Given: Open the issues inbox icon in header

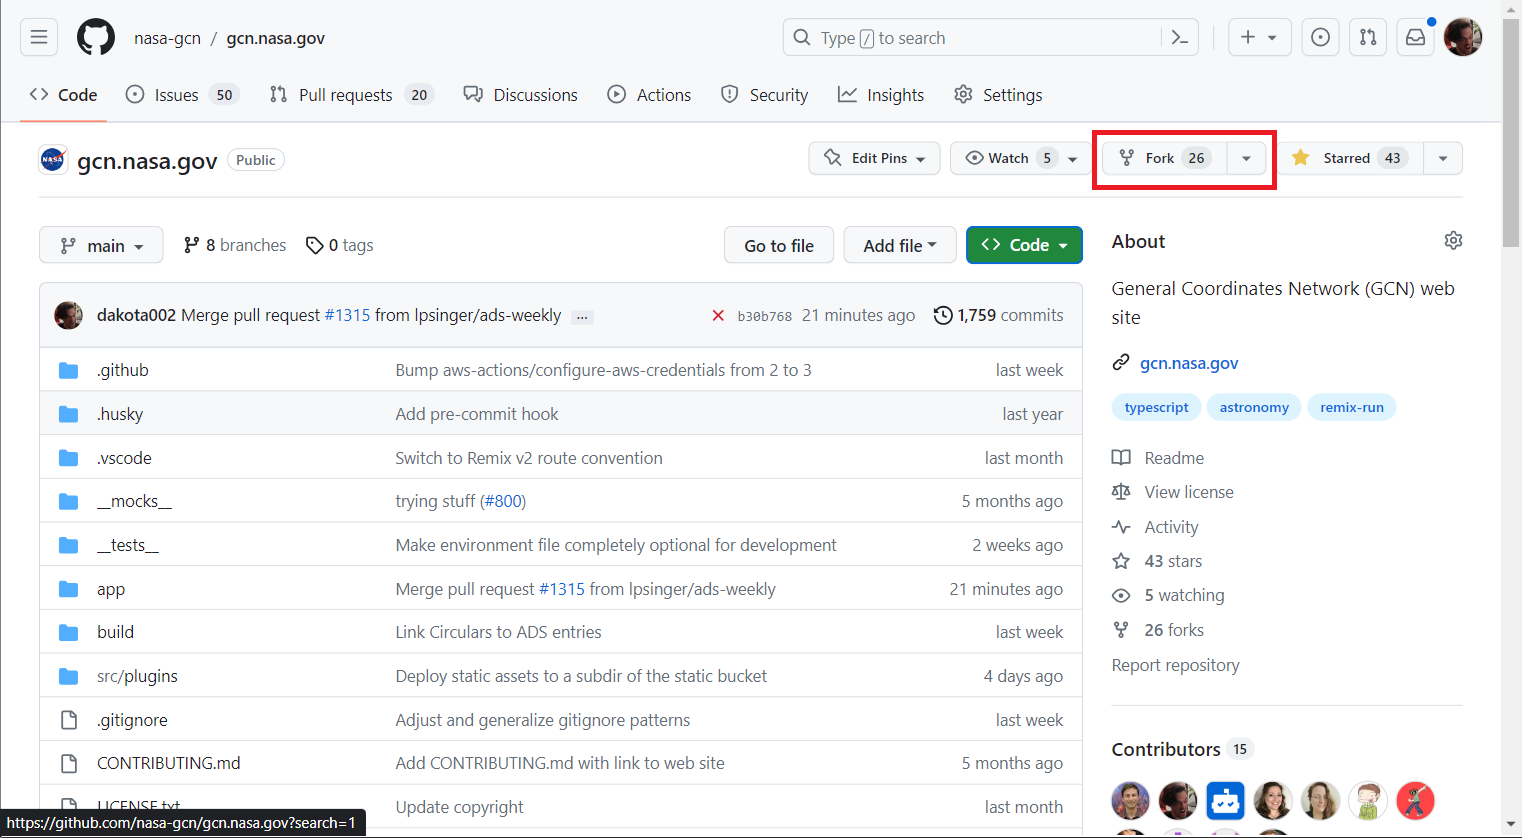Looking at the screenshot, I should (x=1320, y=37).
